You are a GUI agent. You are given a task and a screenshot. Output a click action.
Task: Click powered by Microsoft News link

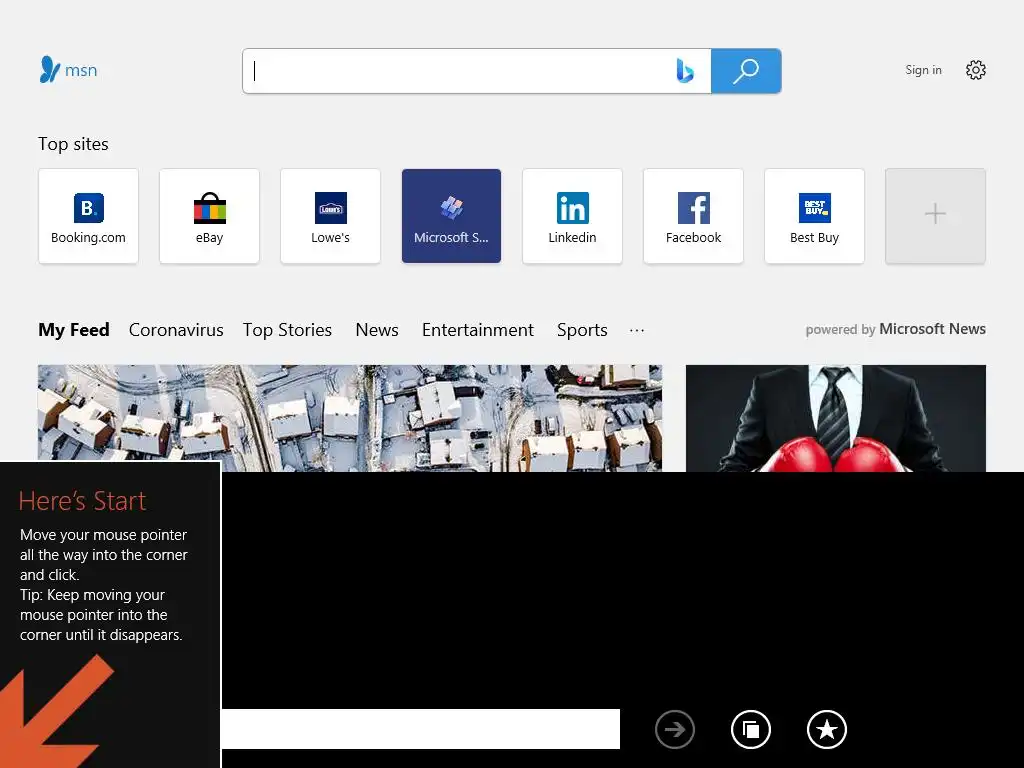point(895,329)
